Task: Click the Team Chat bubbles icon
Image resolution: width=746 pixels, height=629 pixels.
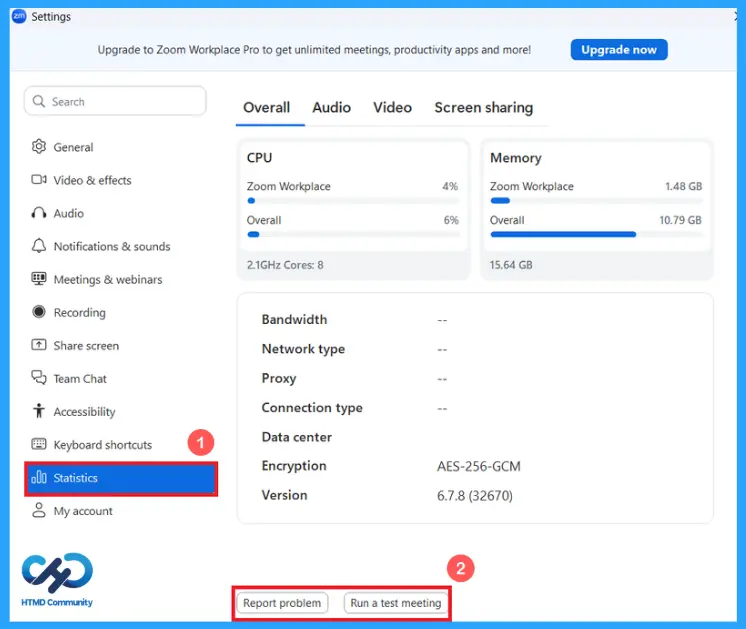Action: [x=39, y=378]
